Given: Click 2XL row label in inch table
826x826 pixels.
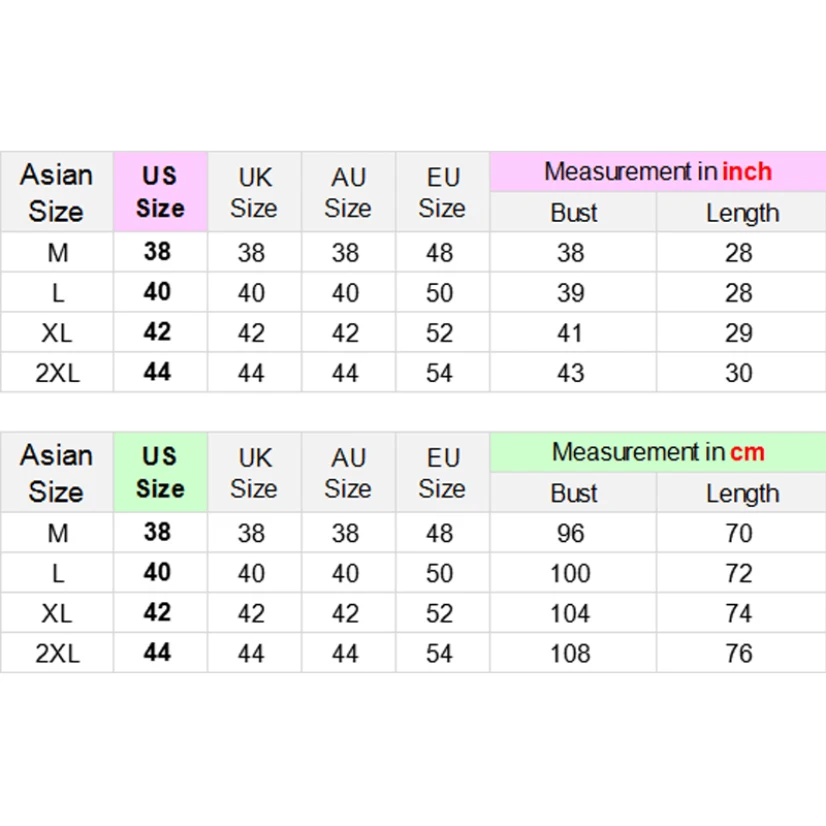Looking at the screenshot, I should (x=57, y=373).
